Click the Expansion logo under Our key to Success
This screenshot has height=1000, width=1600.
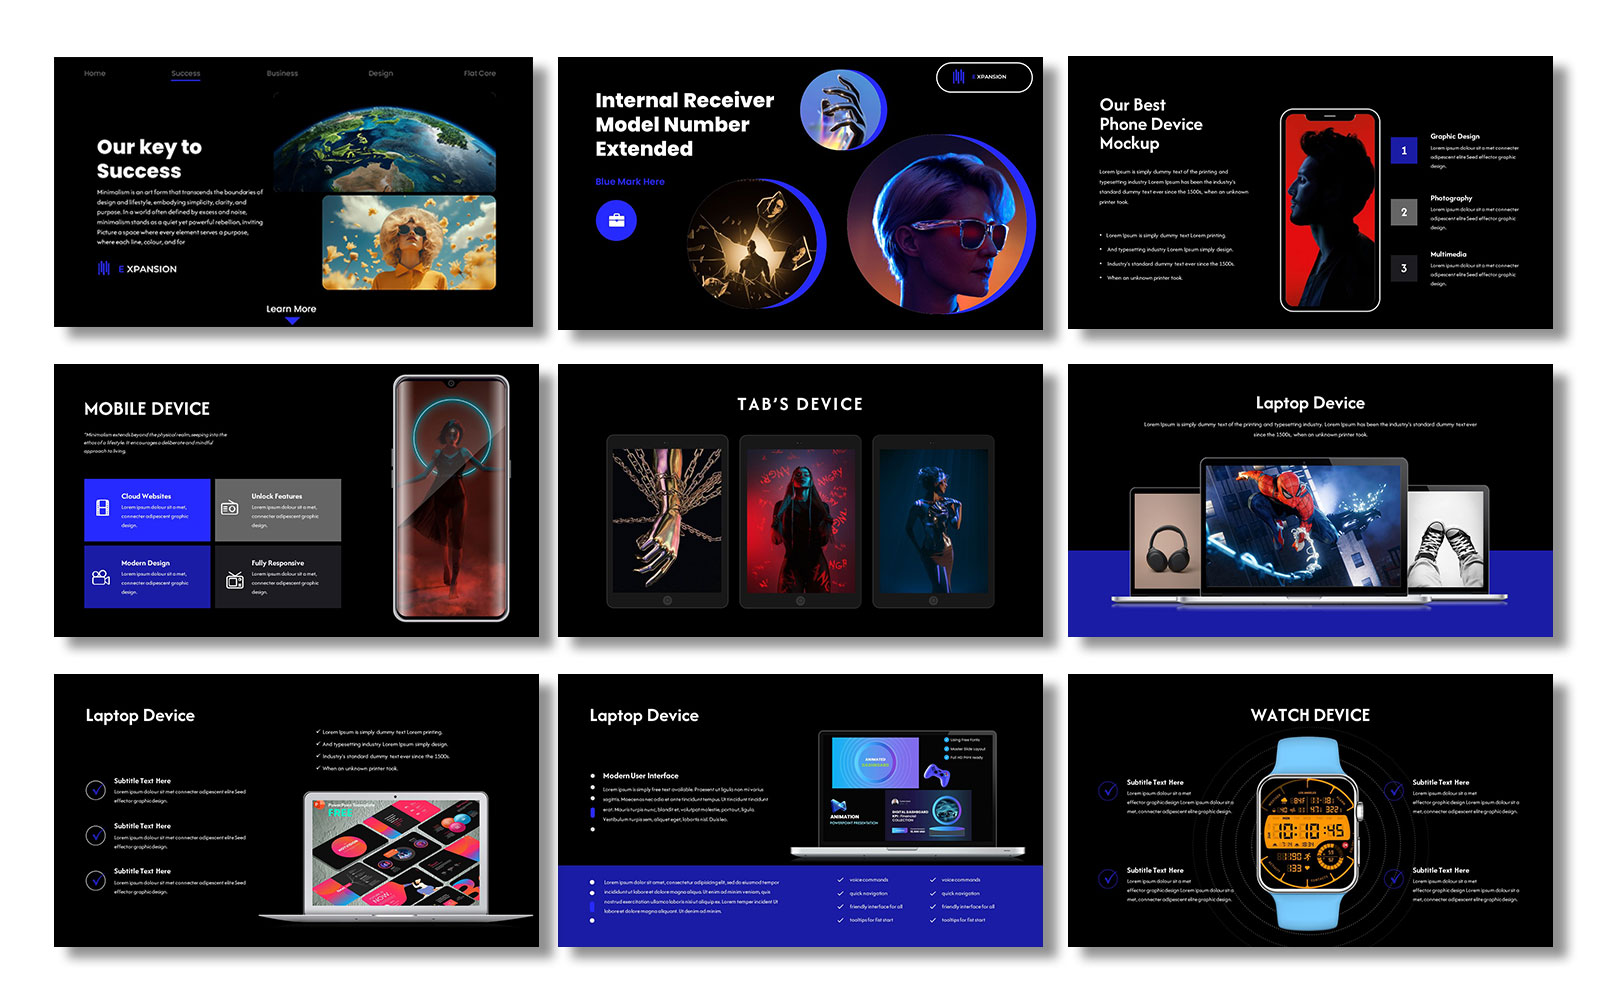pos(137,269)
